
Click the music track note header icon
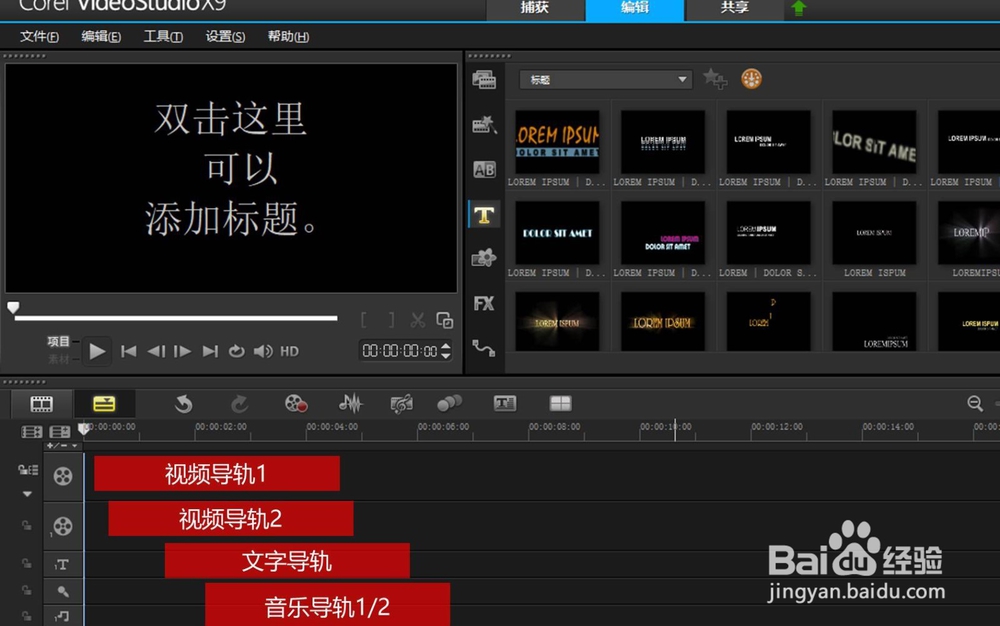click(62, 616)
